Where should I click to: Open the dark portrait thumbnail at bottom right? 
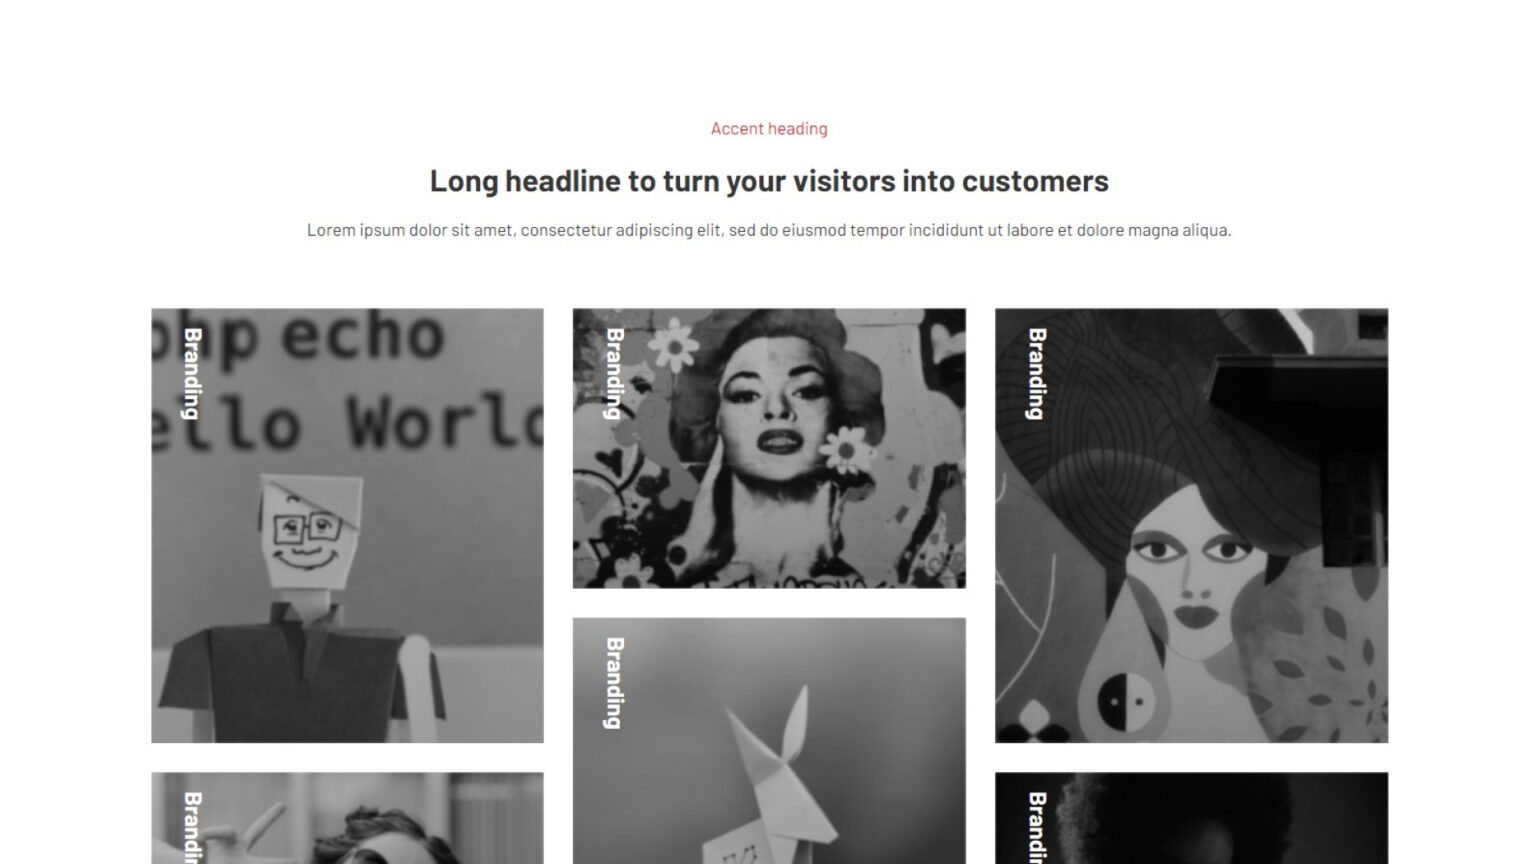tap(1191, 818)
